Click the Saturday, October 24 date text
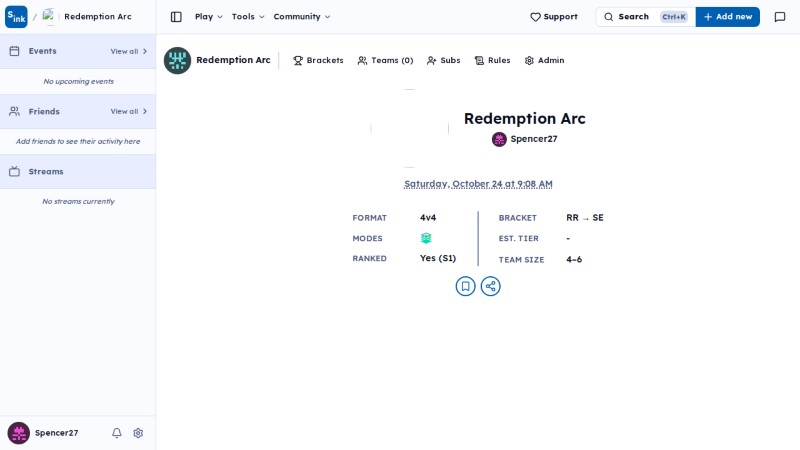 (x=478, y=184)
